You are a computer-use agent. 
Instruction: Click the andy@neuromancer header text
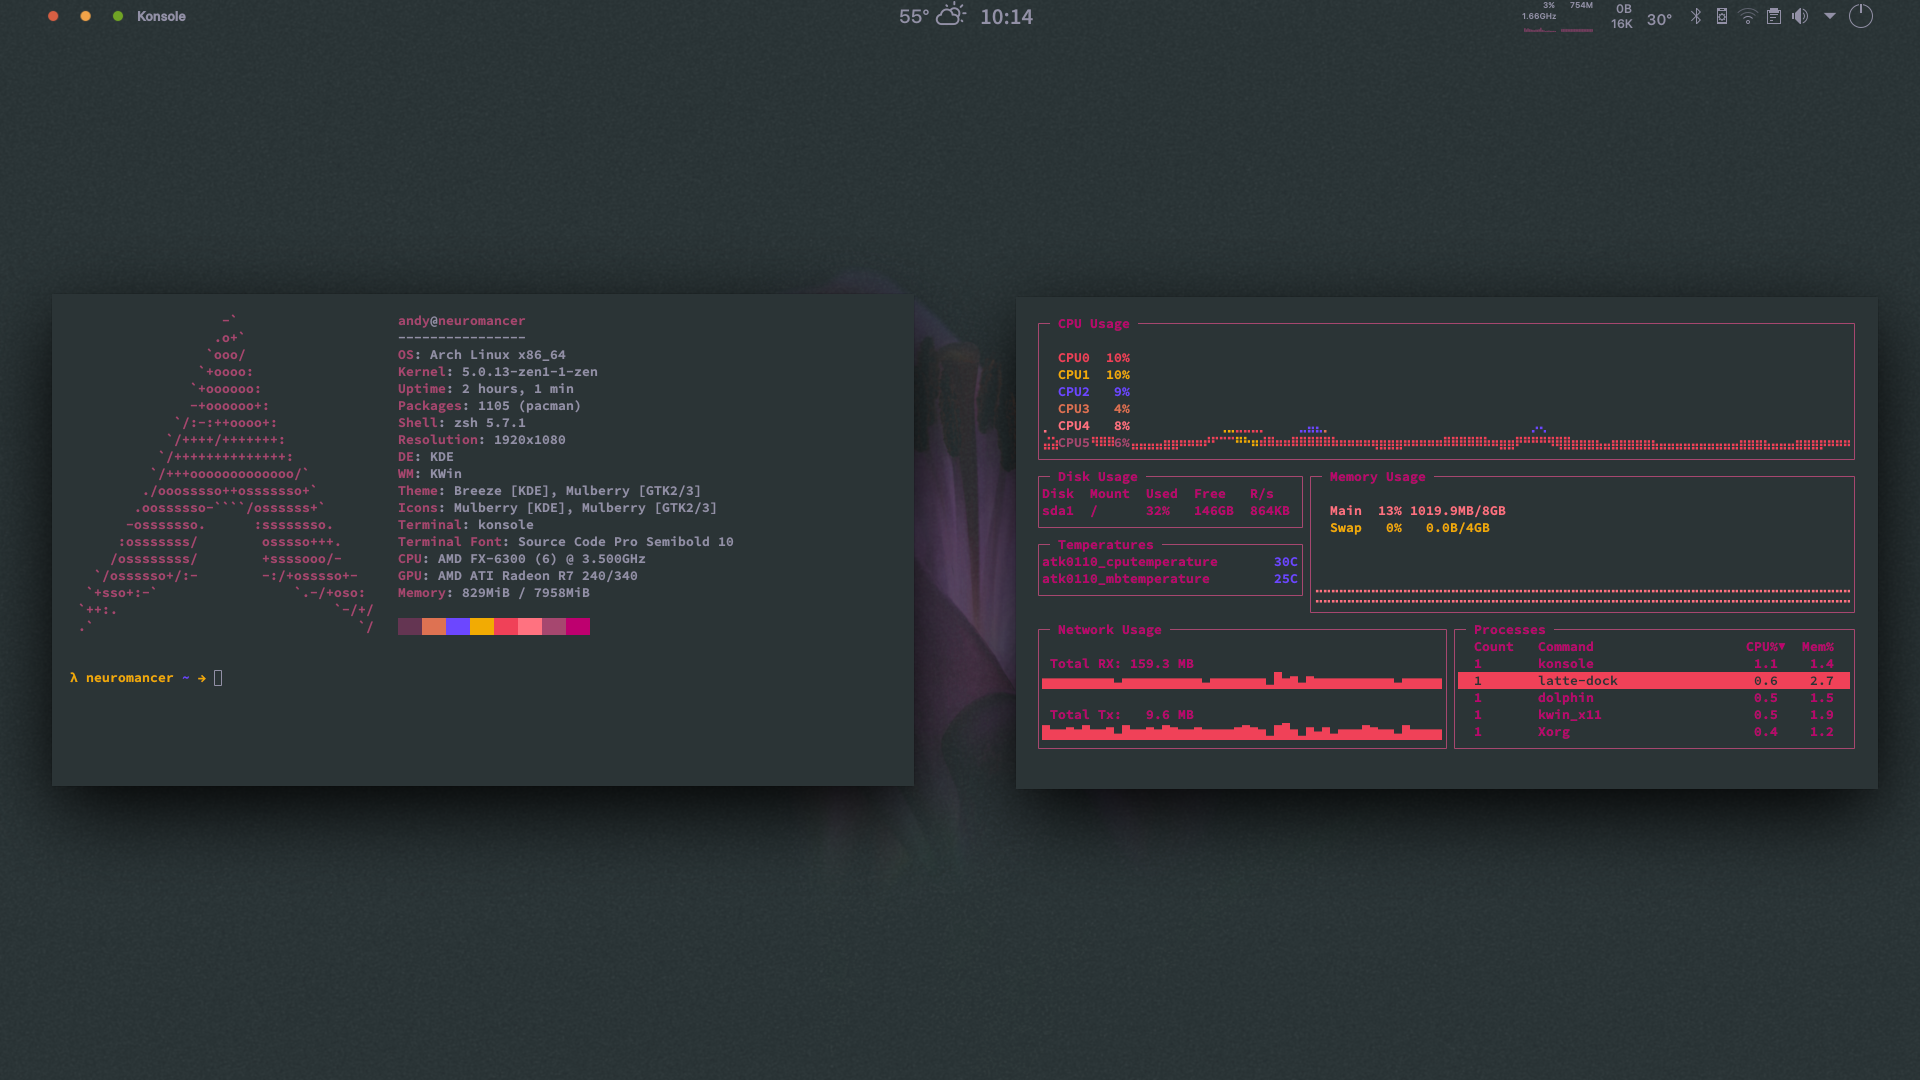(461, 321)
